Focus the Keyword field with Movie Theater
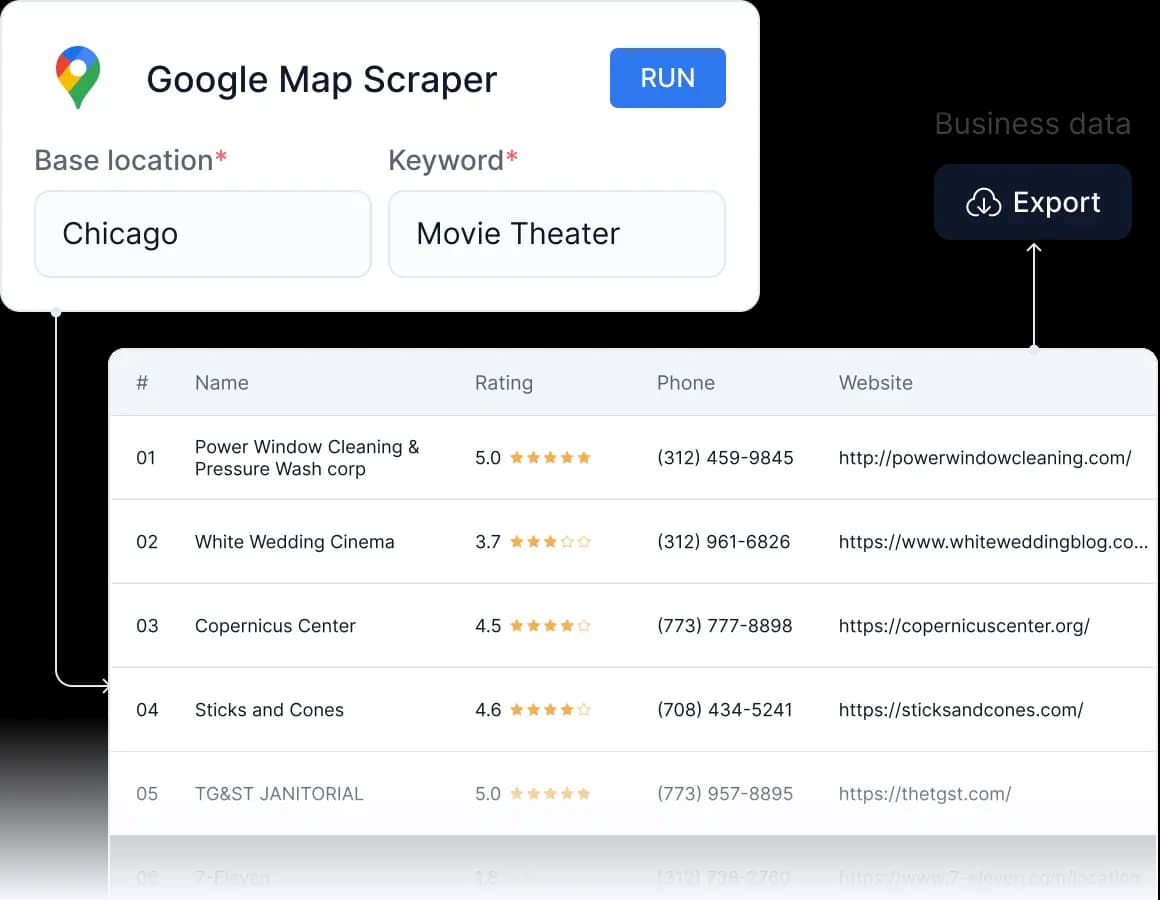This screenshot has height=900, width=1160. (x=556, y=234)
